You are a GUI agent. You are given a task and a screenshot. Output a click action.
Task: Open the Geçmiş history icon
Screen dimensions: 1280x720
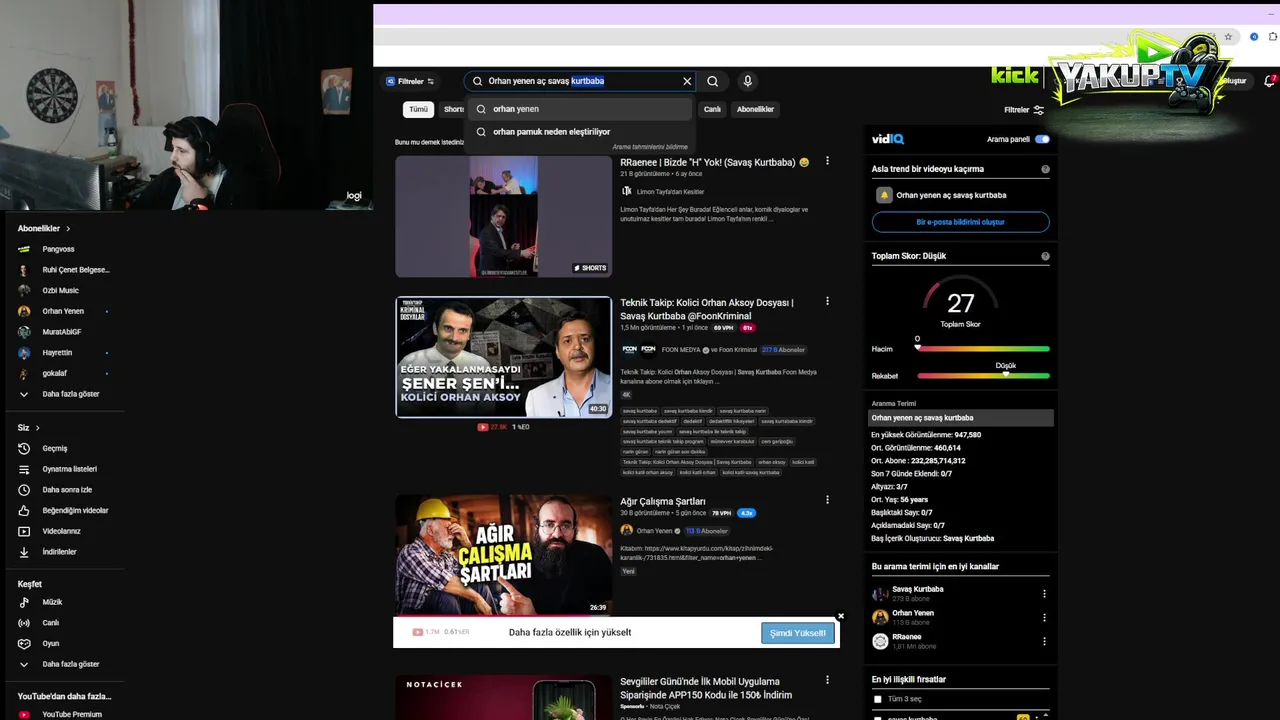coord(24,449)
